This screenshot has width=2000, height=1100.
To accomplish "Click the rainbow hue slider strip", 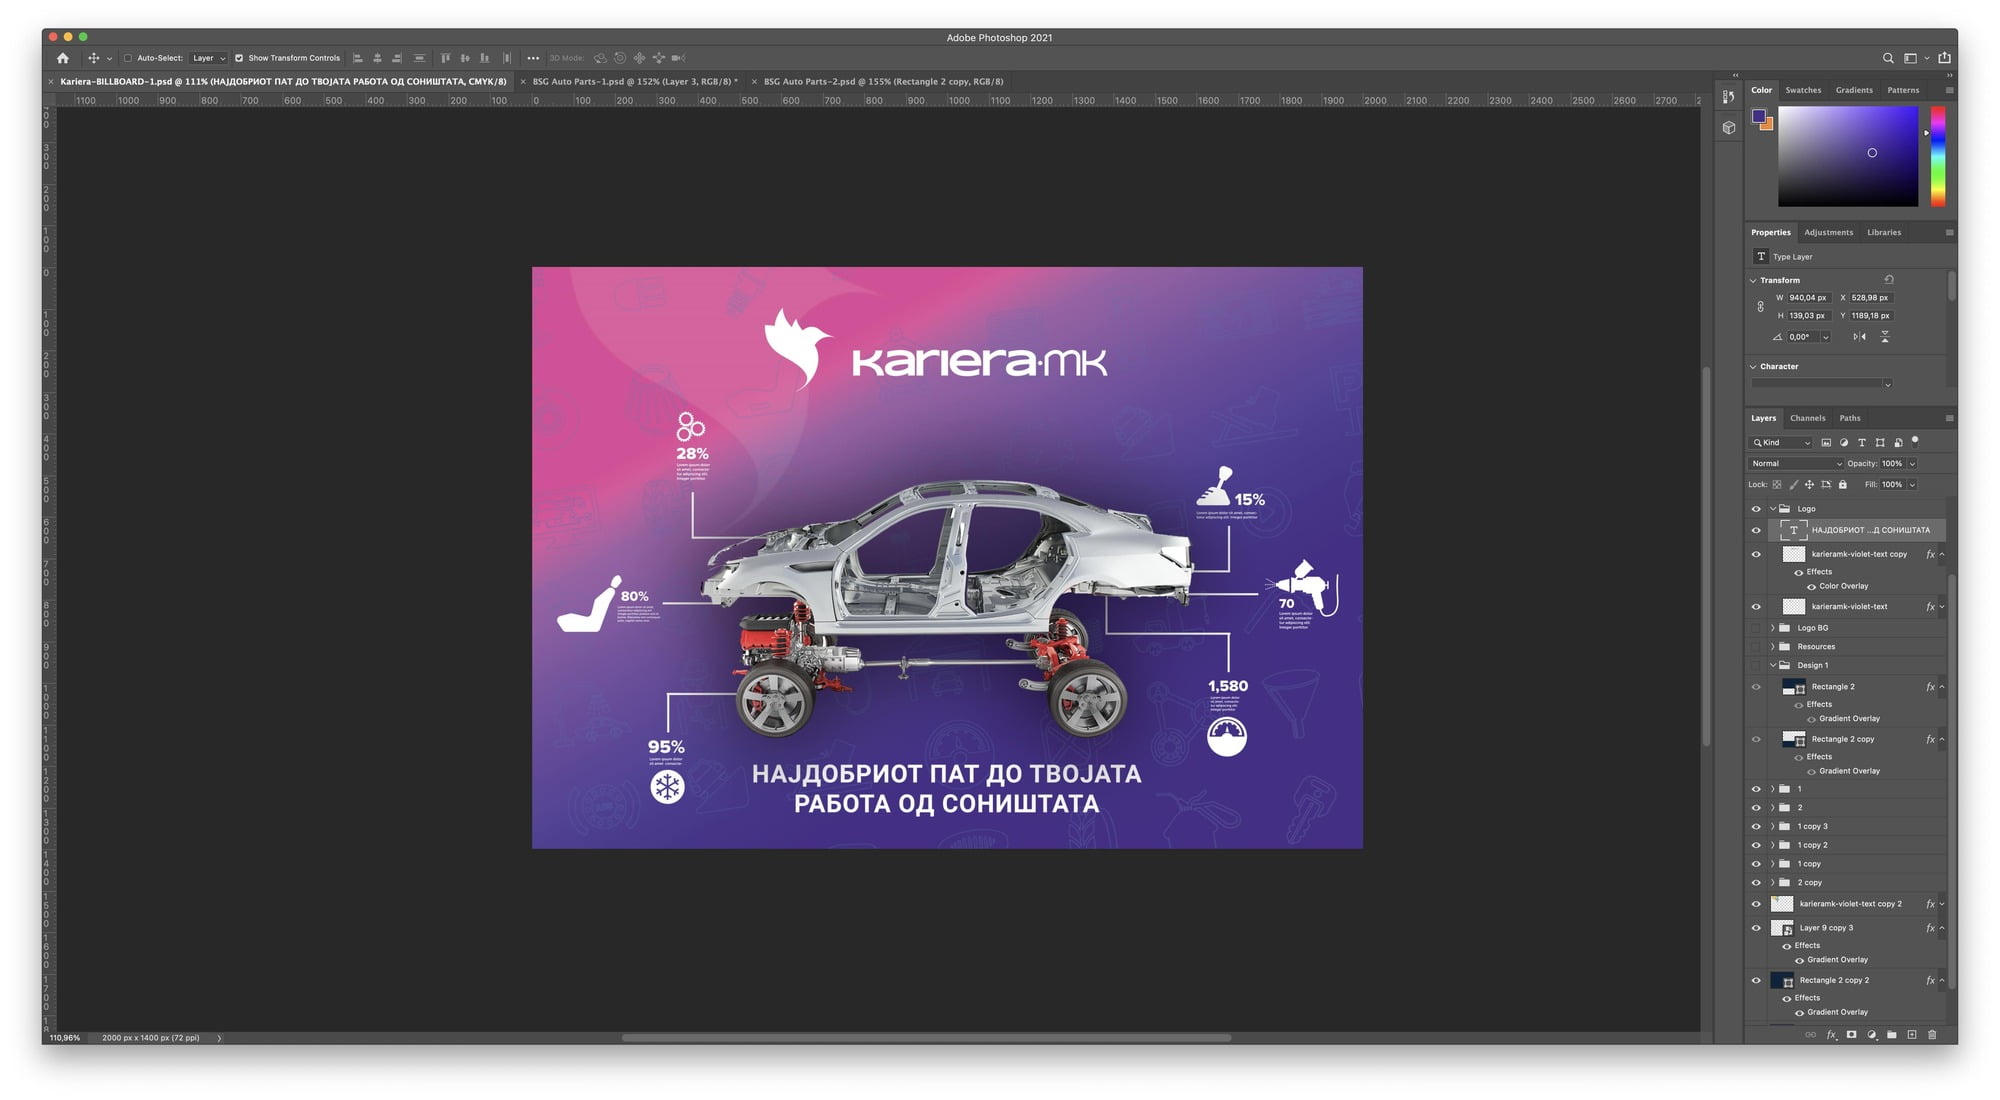I will click(x=1937, y=155).
